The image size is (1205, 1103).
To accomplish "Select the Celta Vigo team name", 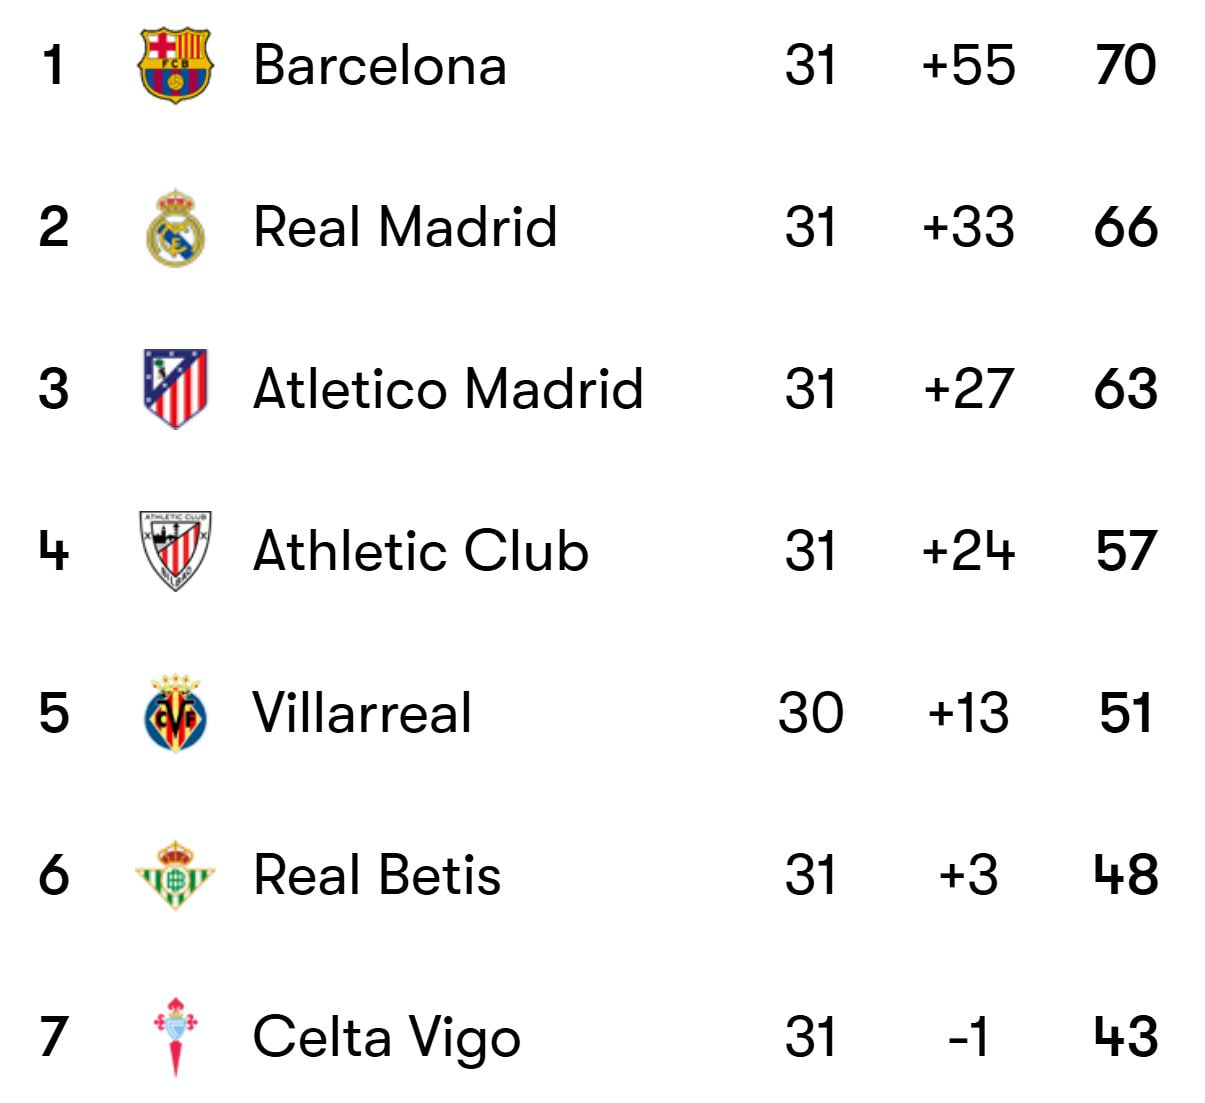I will (387, 1037).
